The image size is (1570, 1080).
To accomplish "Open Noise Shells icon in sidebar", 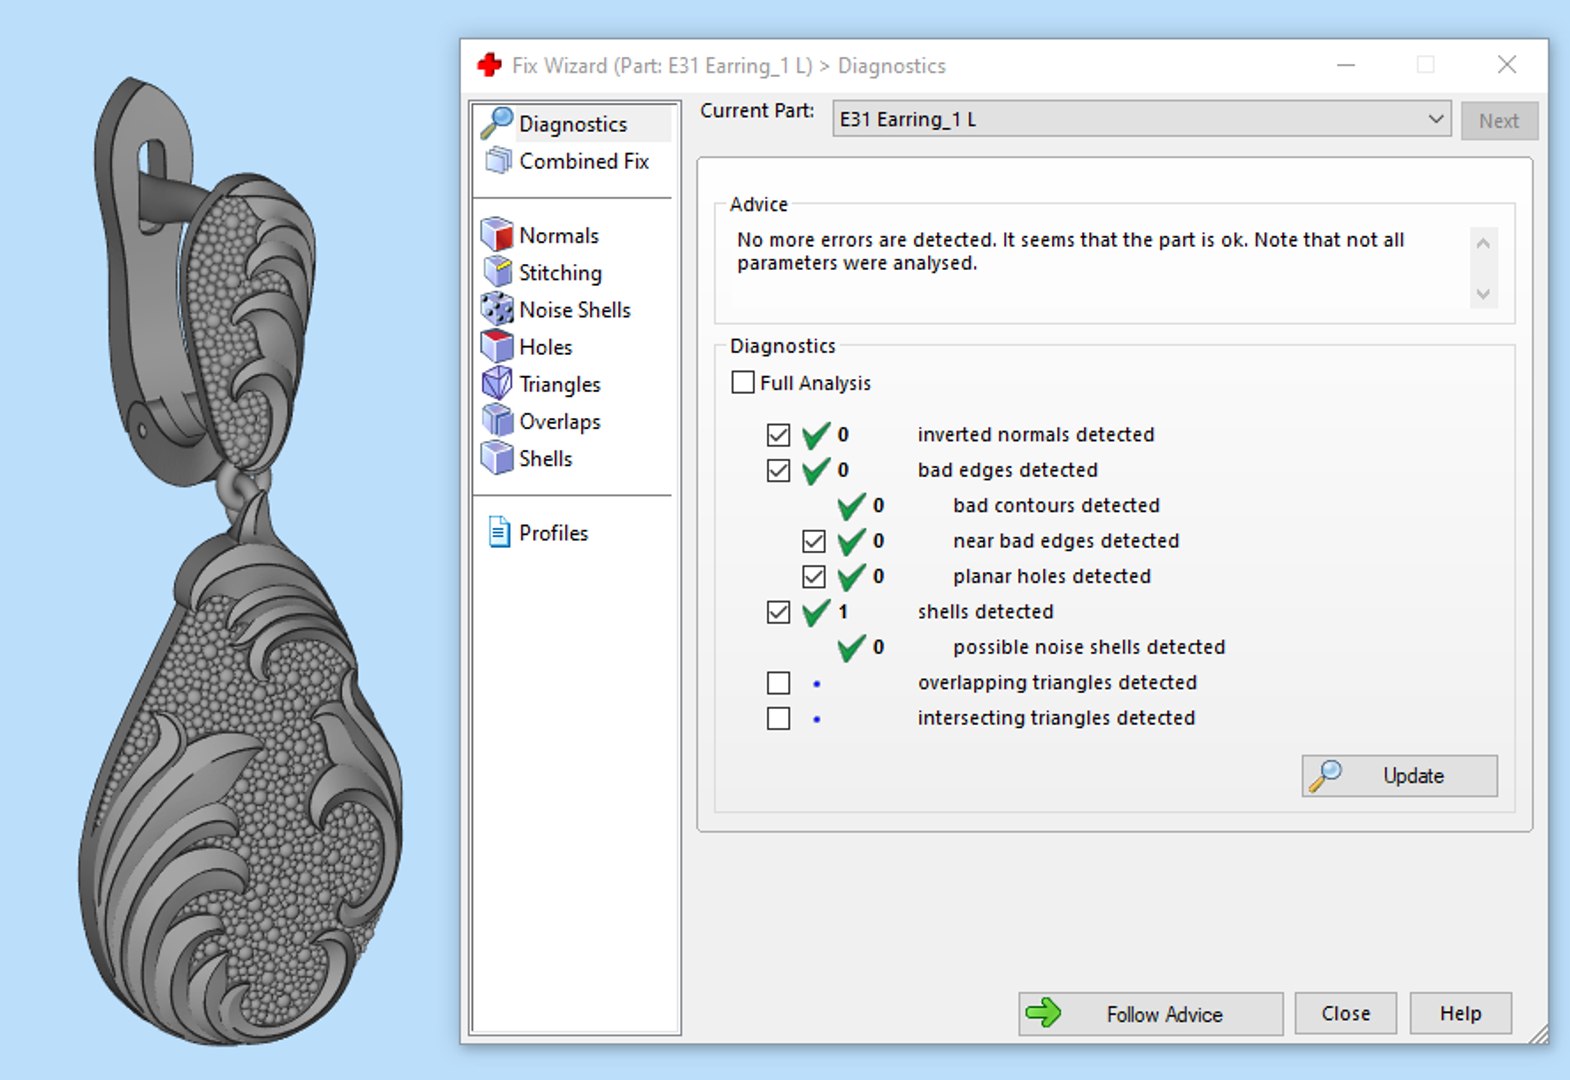I will (x=497, y=309).
